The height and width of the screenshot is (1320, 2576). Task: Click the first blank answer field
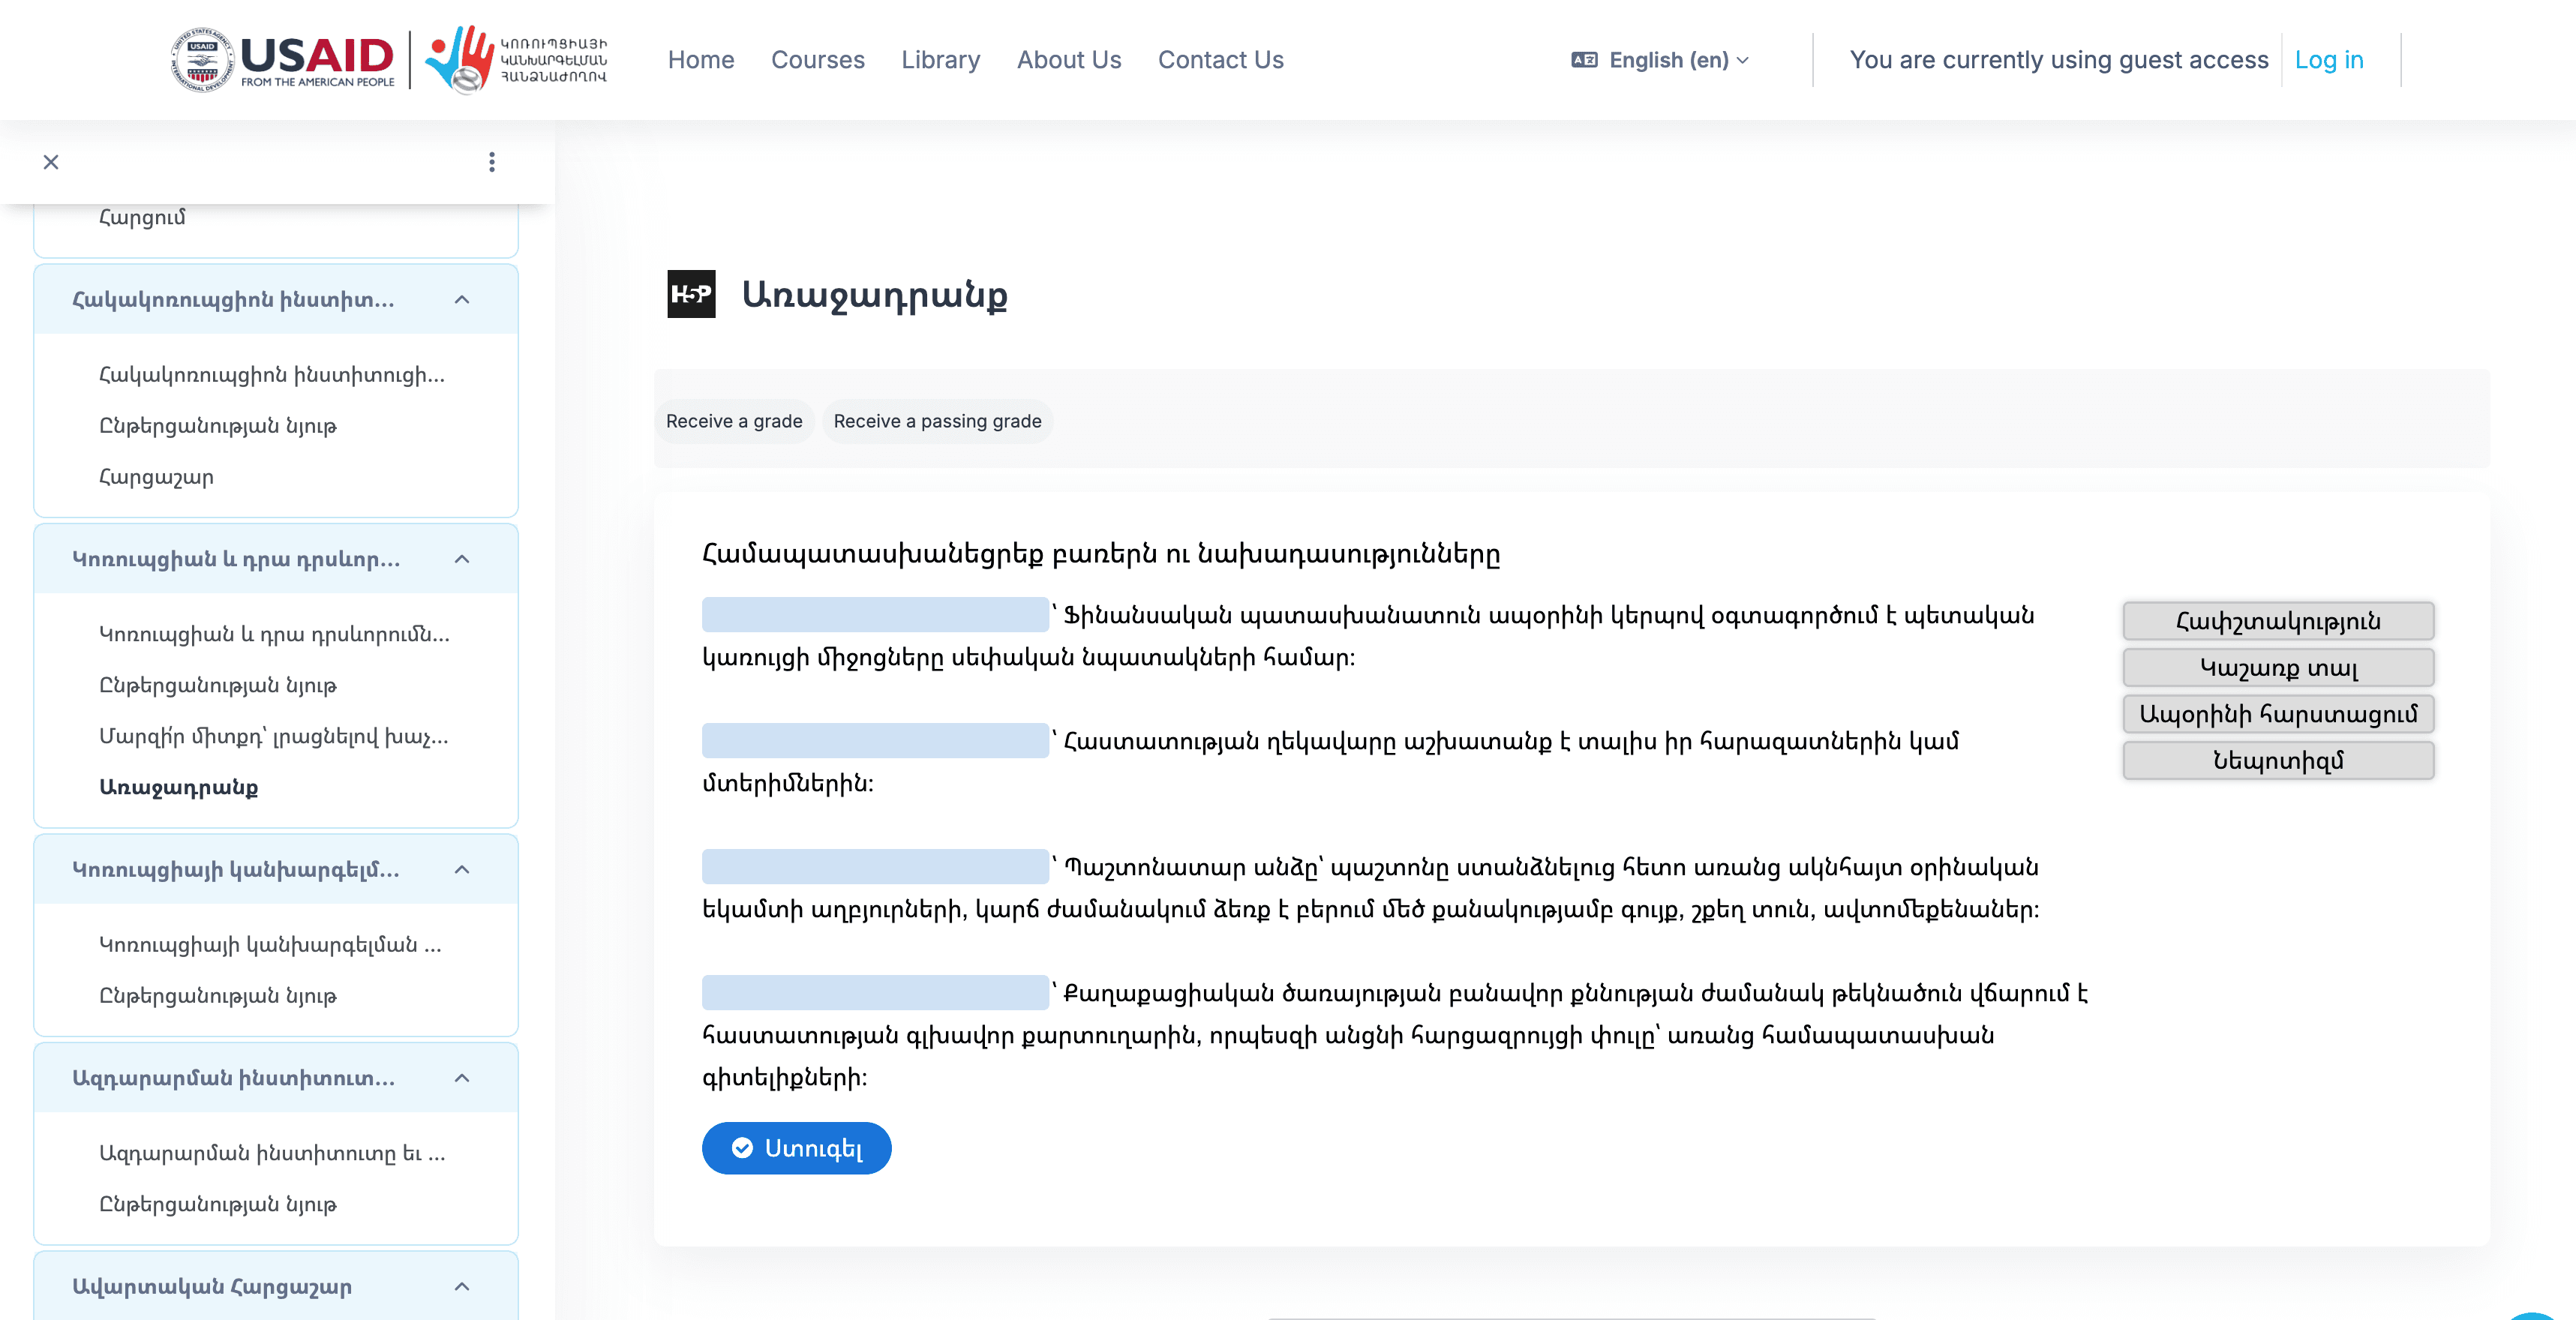[874, 614]
